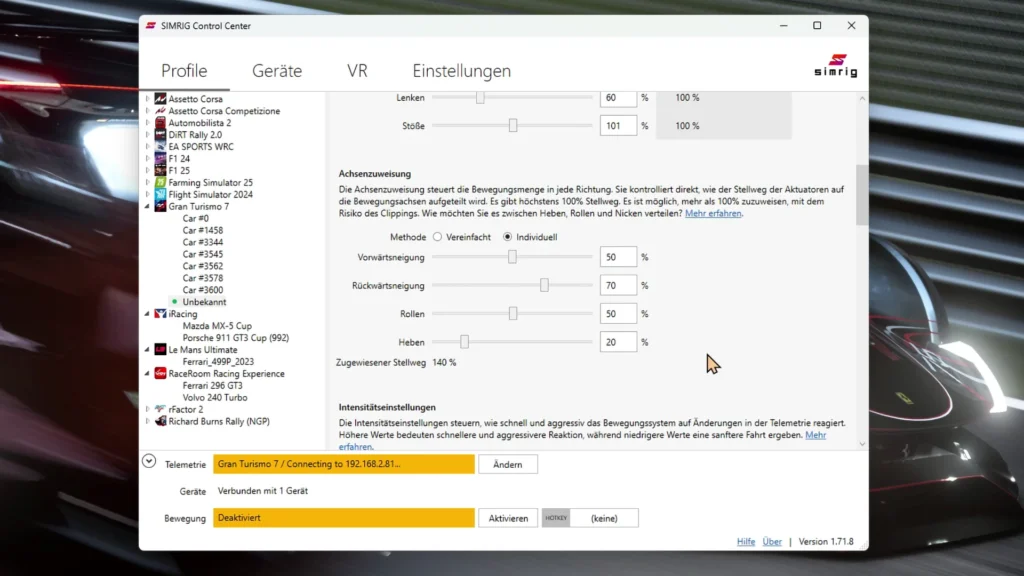Click the Heben percentage input field
This screenshot has width=1024, height=576.
pos(618,342)
